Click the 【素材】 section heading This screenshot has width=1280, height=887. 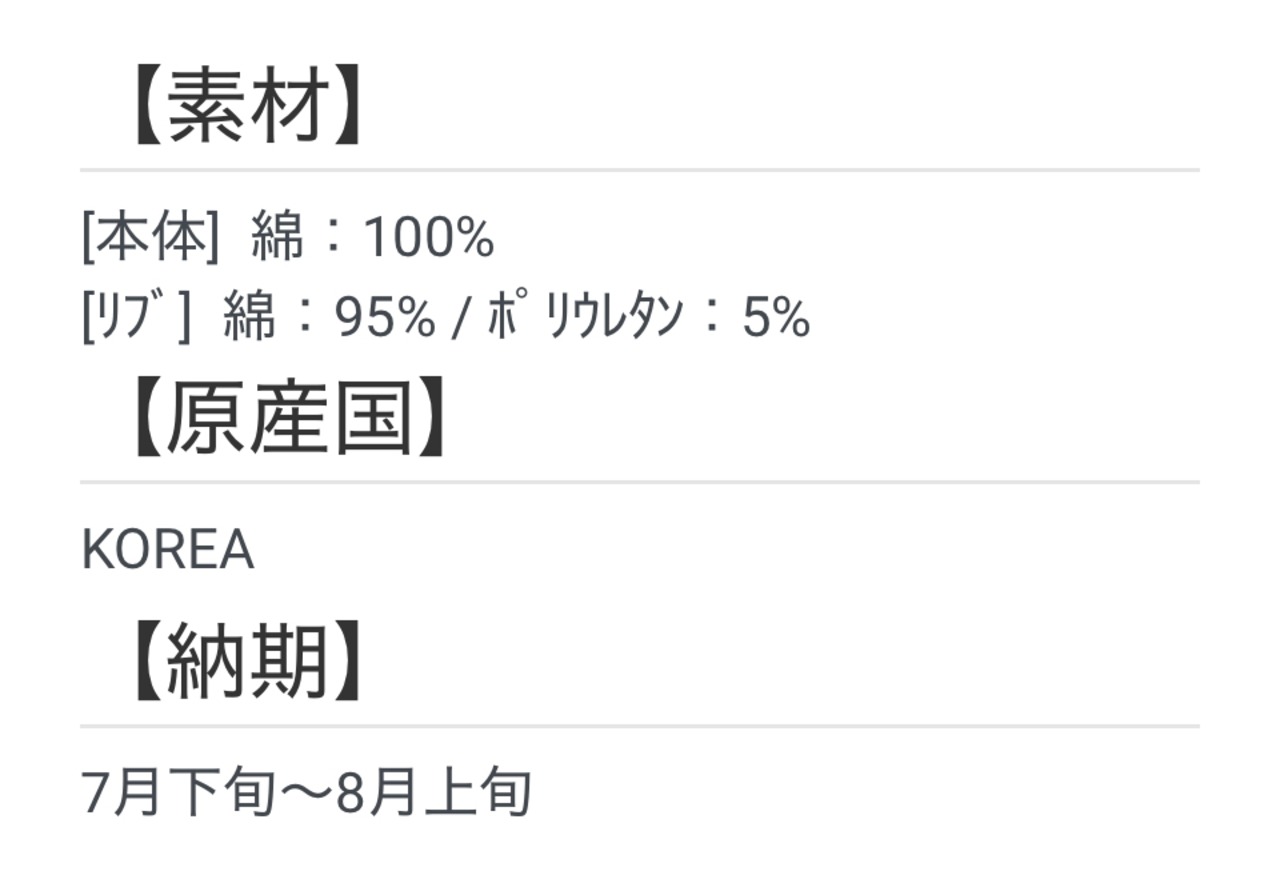[245, 110]
